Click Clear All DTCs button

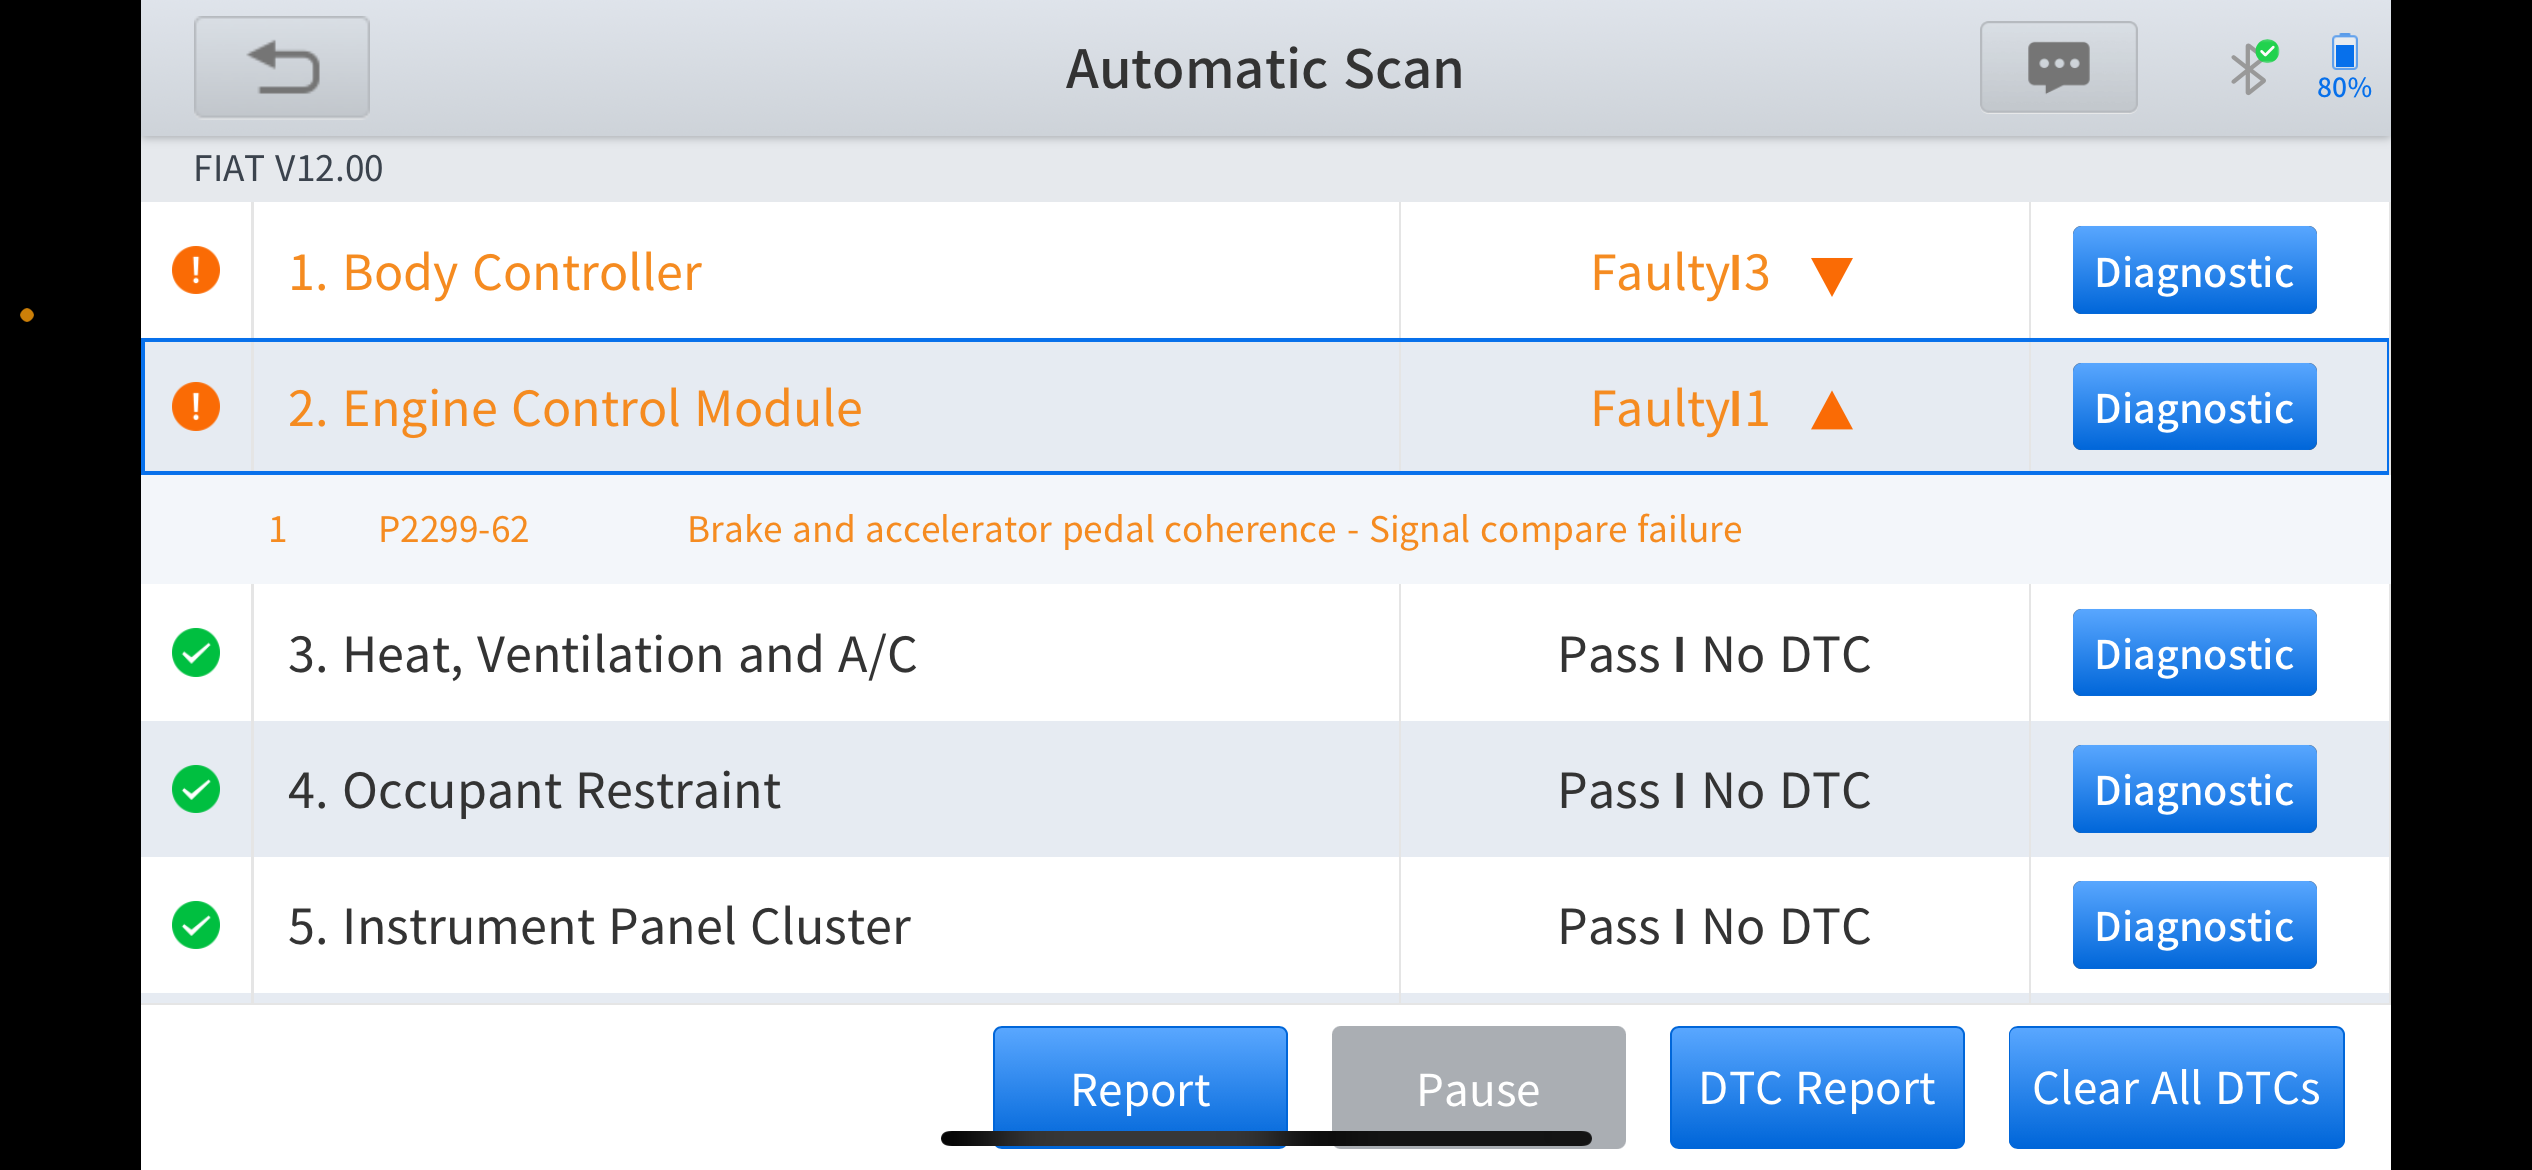tap(2176, 1088)
